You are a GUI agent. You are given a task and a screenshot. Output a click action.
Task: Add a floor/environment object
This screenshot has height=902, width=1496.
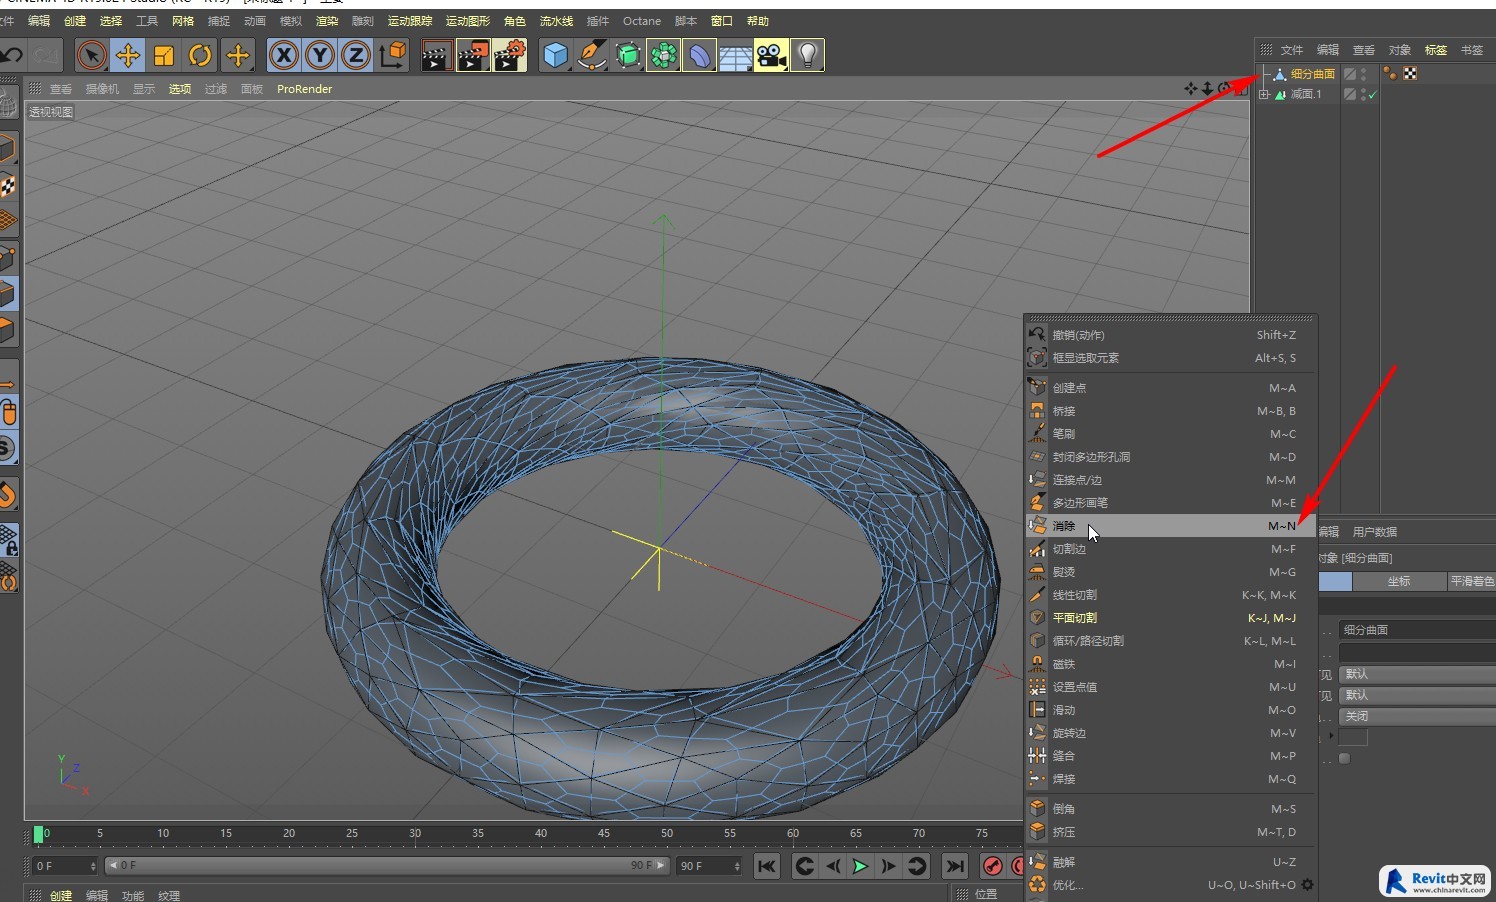tap(736, 56)
